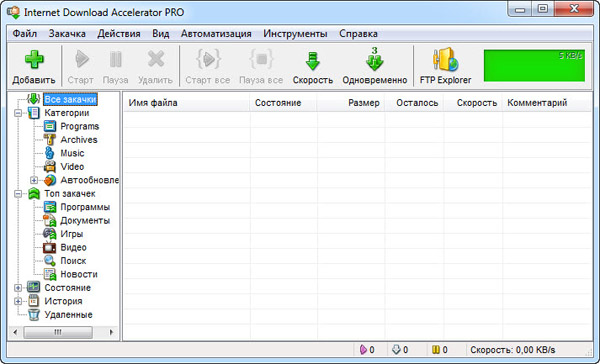Open the Закачка menu
This screenshot has height=364, width=600.
(67, 34)
